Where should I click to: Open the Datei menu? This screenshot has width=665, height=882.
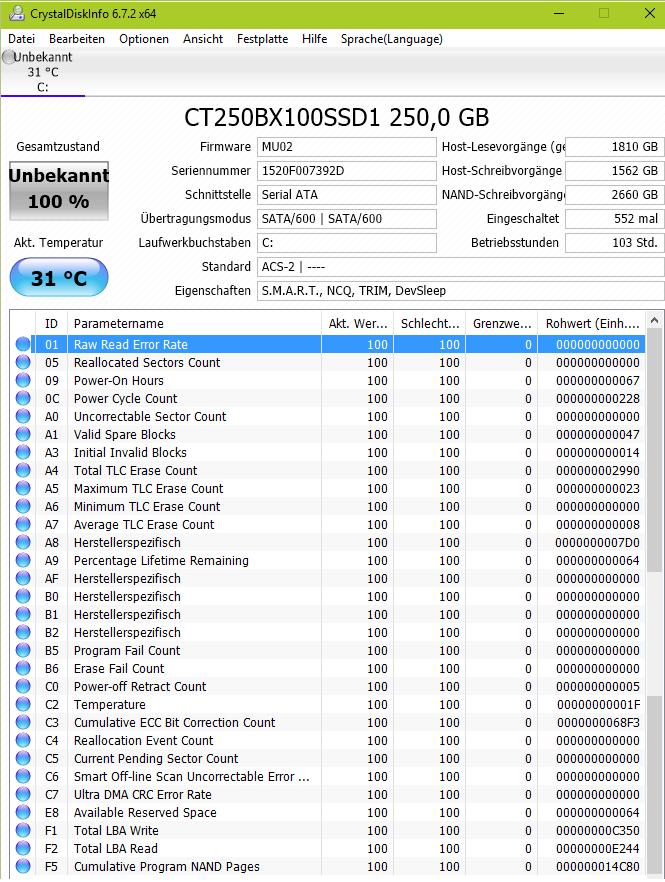[x=21, y=39]
